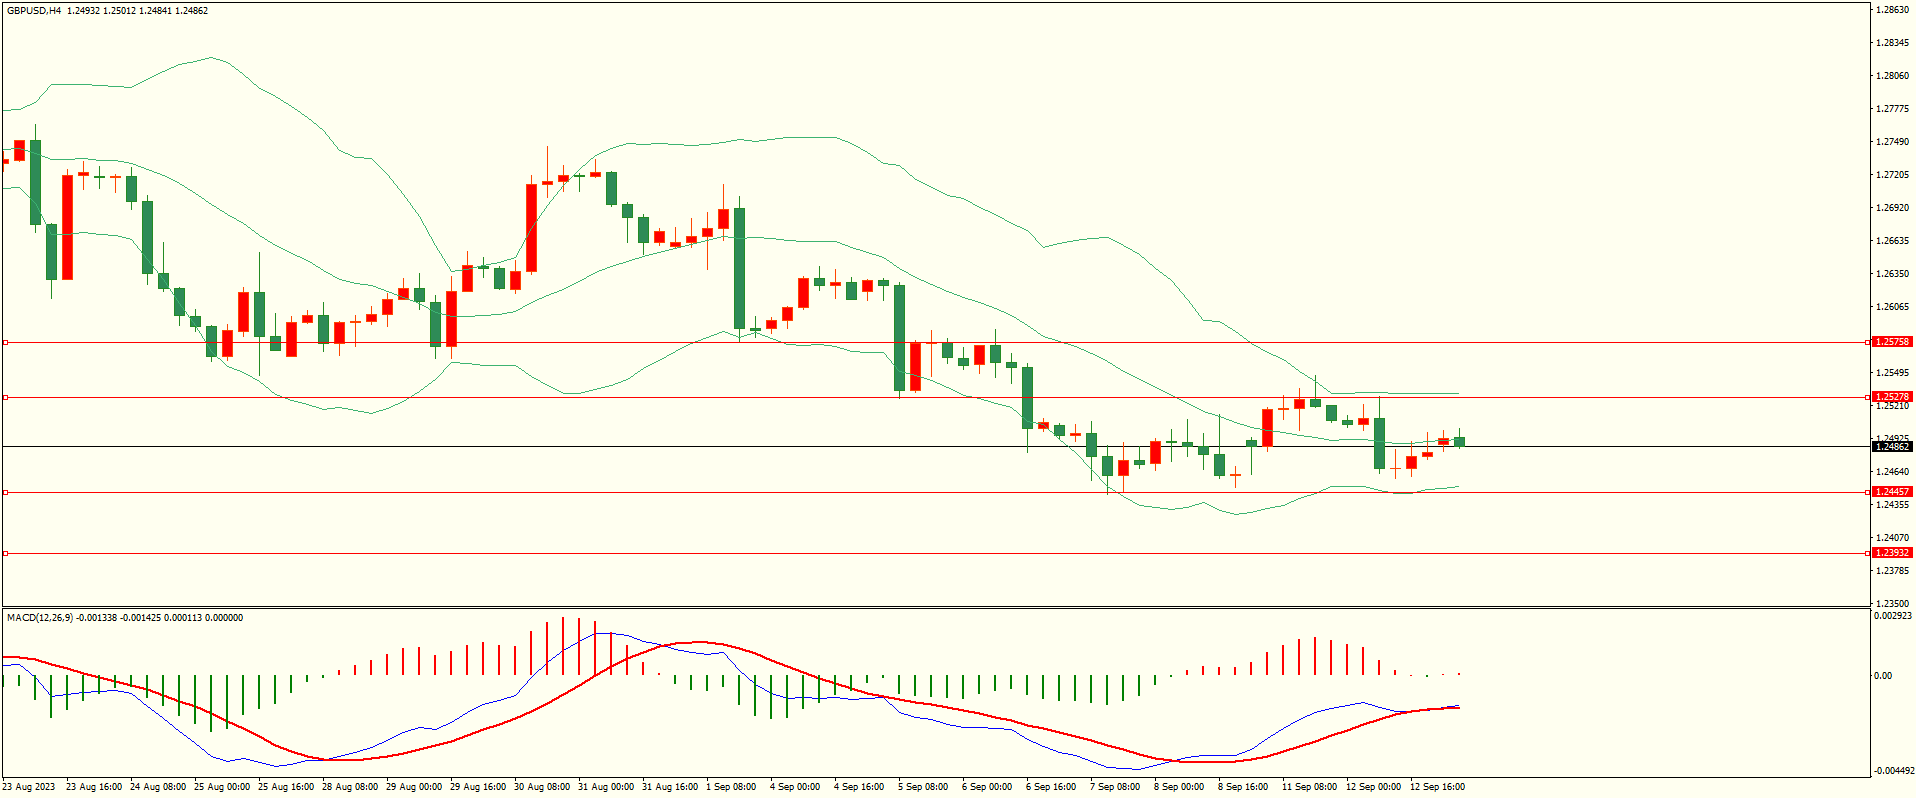Select the 1 Sep 08:00 time label
The width and height of the screenshot is (1916, 798).
731,787
